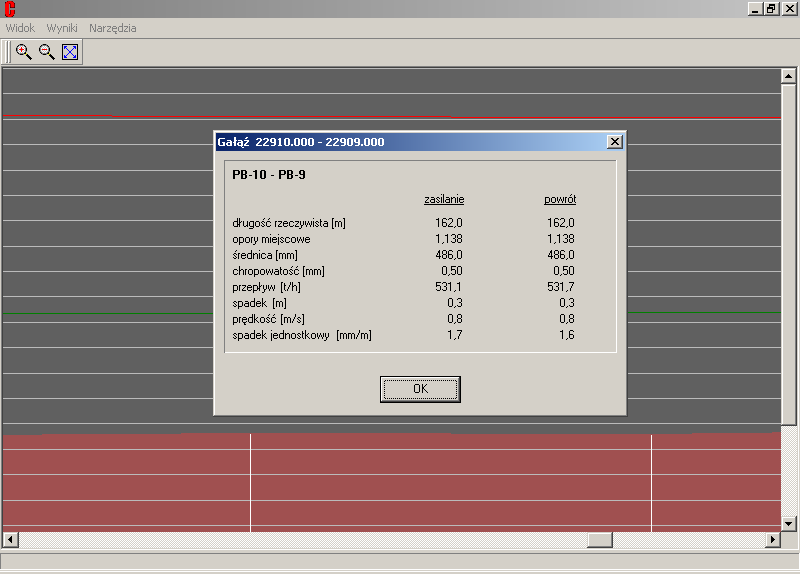Image resolution: width=800 pixels, height=574 pixels.
Task: Open the Widok menu
Action: pyautogui.click(x=20, y=28)
